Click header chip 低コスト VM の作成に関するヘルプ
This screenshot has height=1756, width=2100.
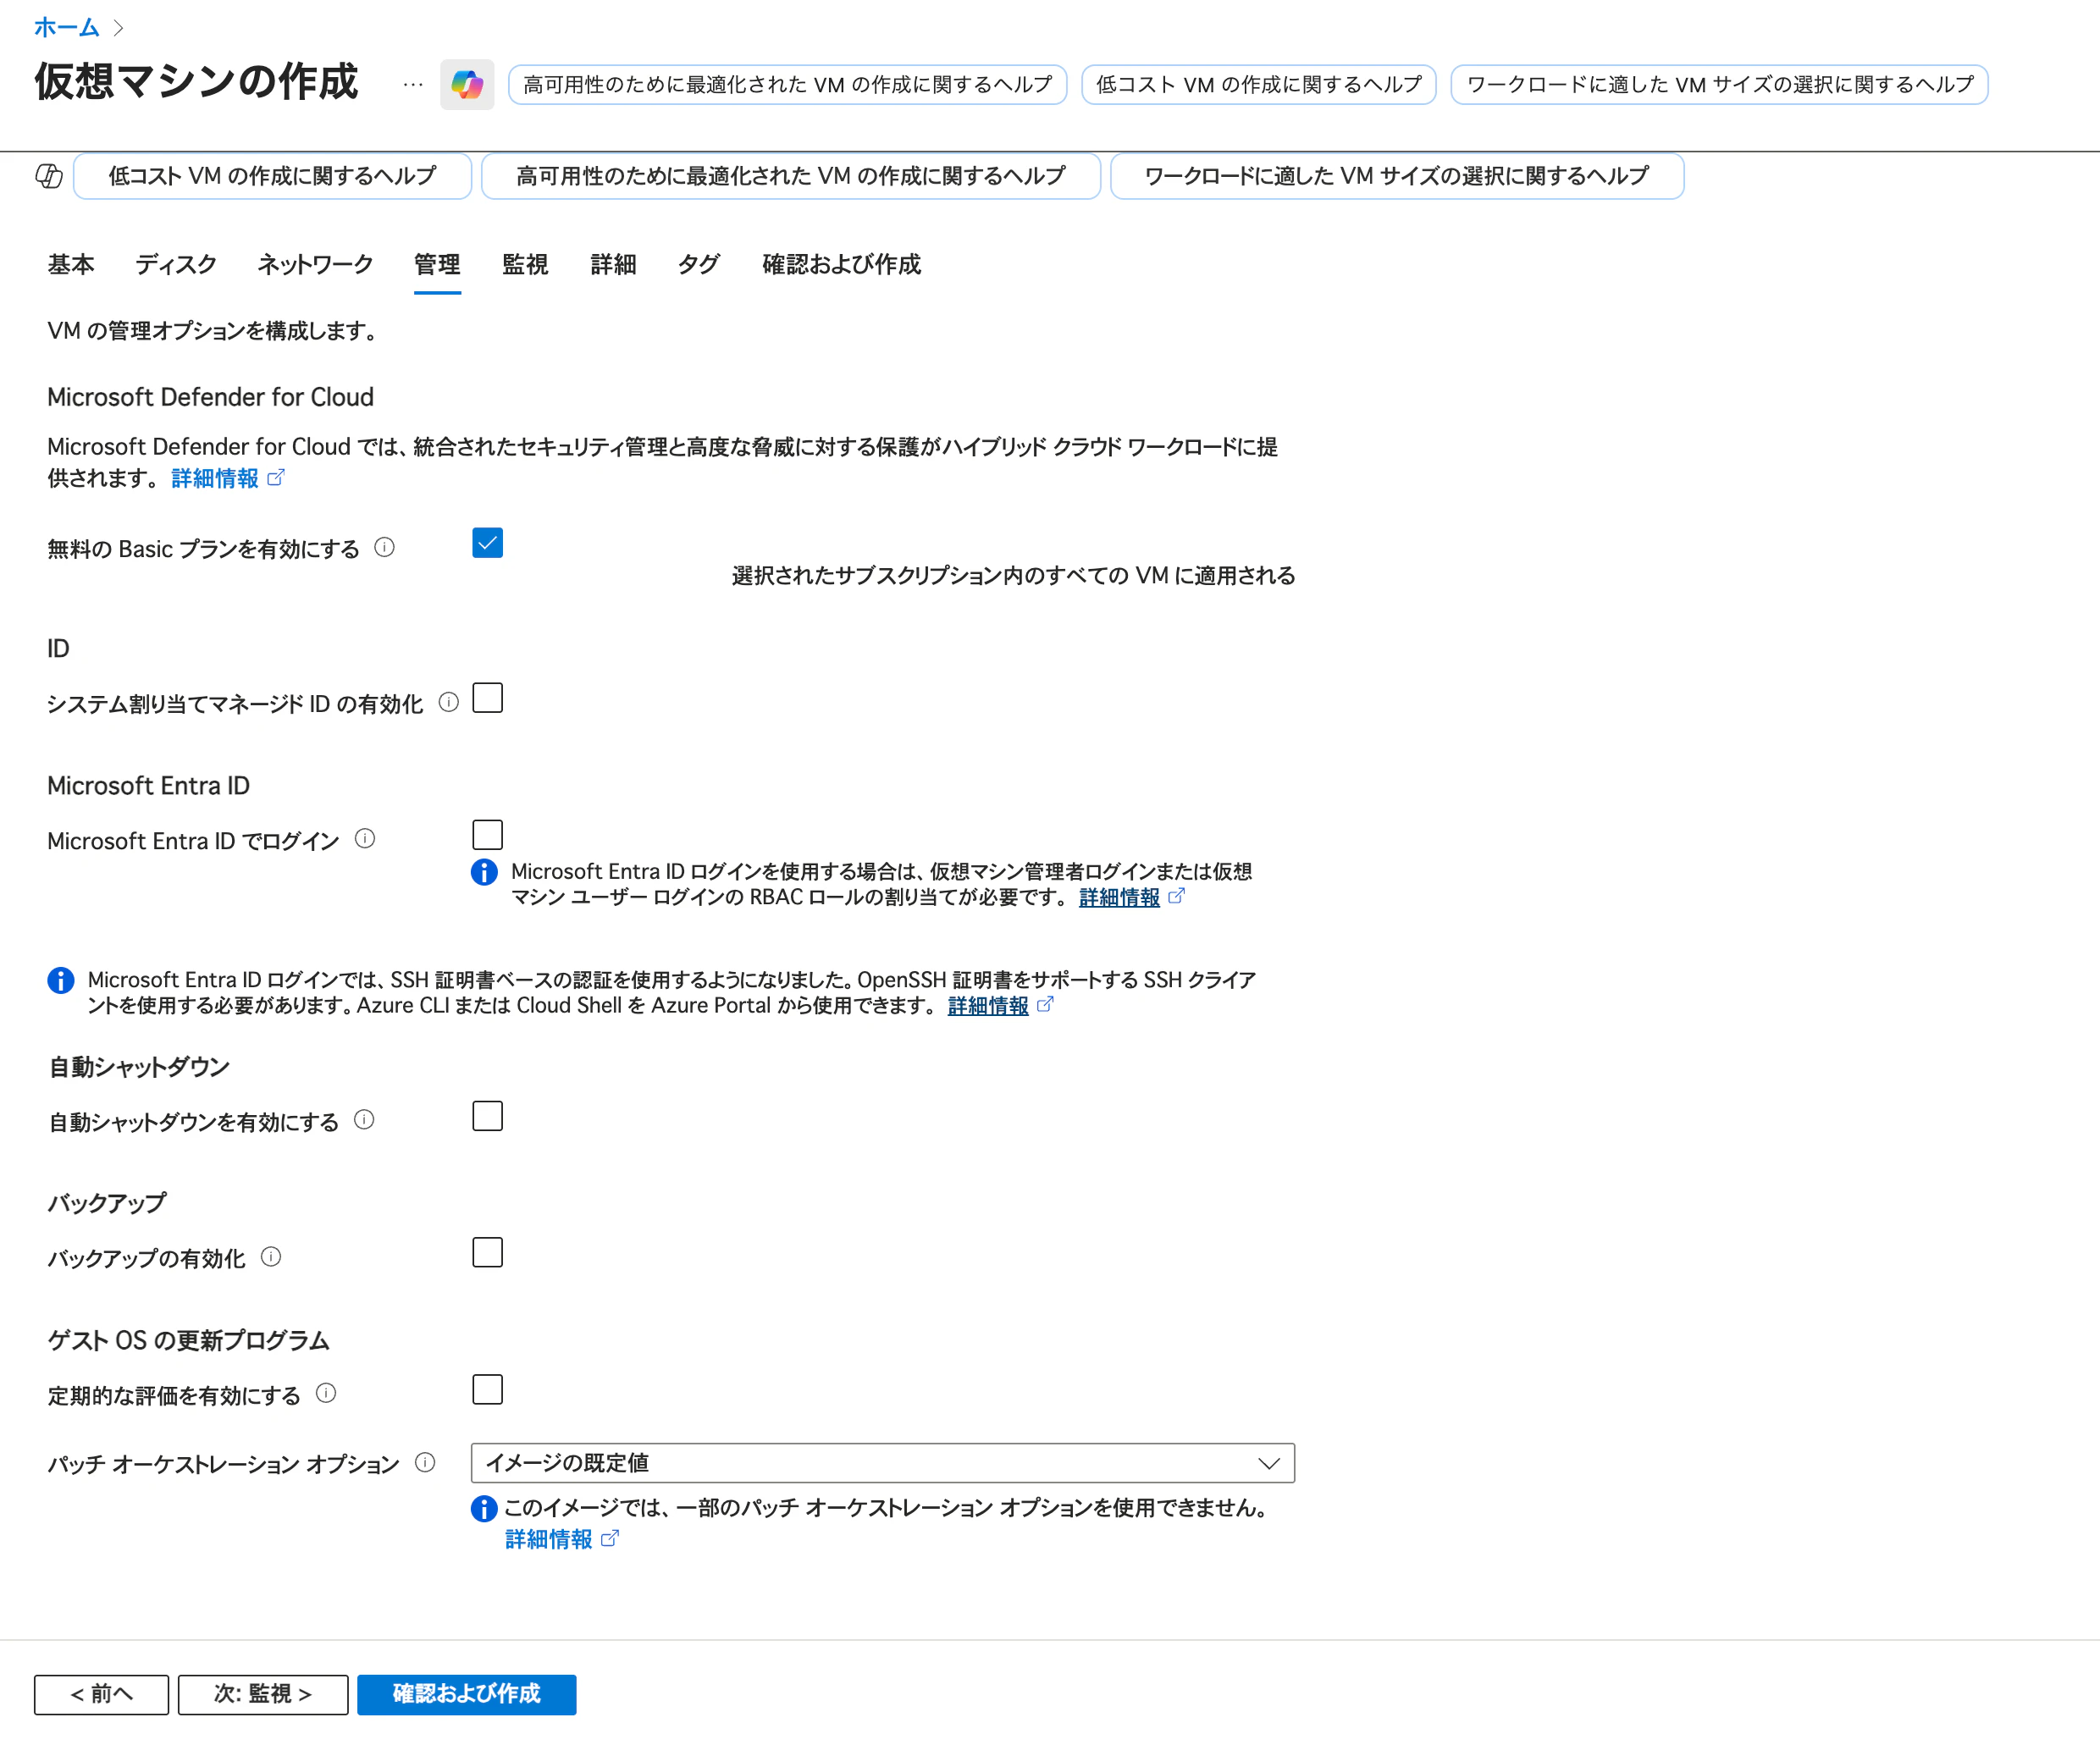coord(1258,85)
